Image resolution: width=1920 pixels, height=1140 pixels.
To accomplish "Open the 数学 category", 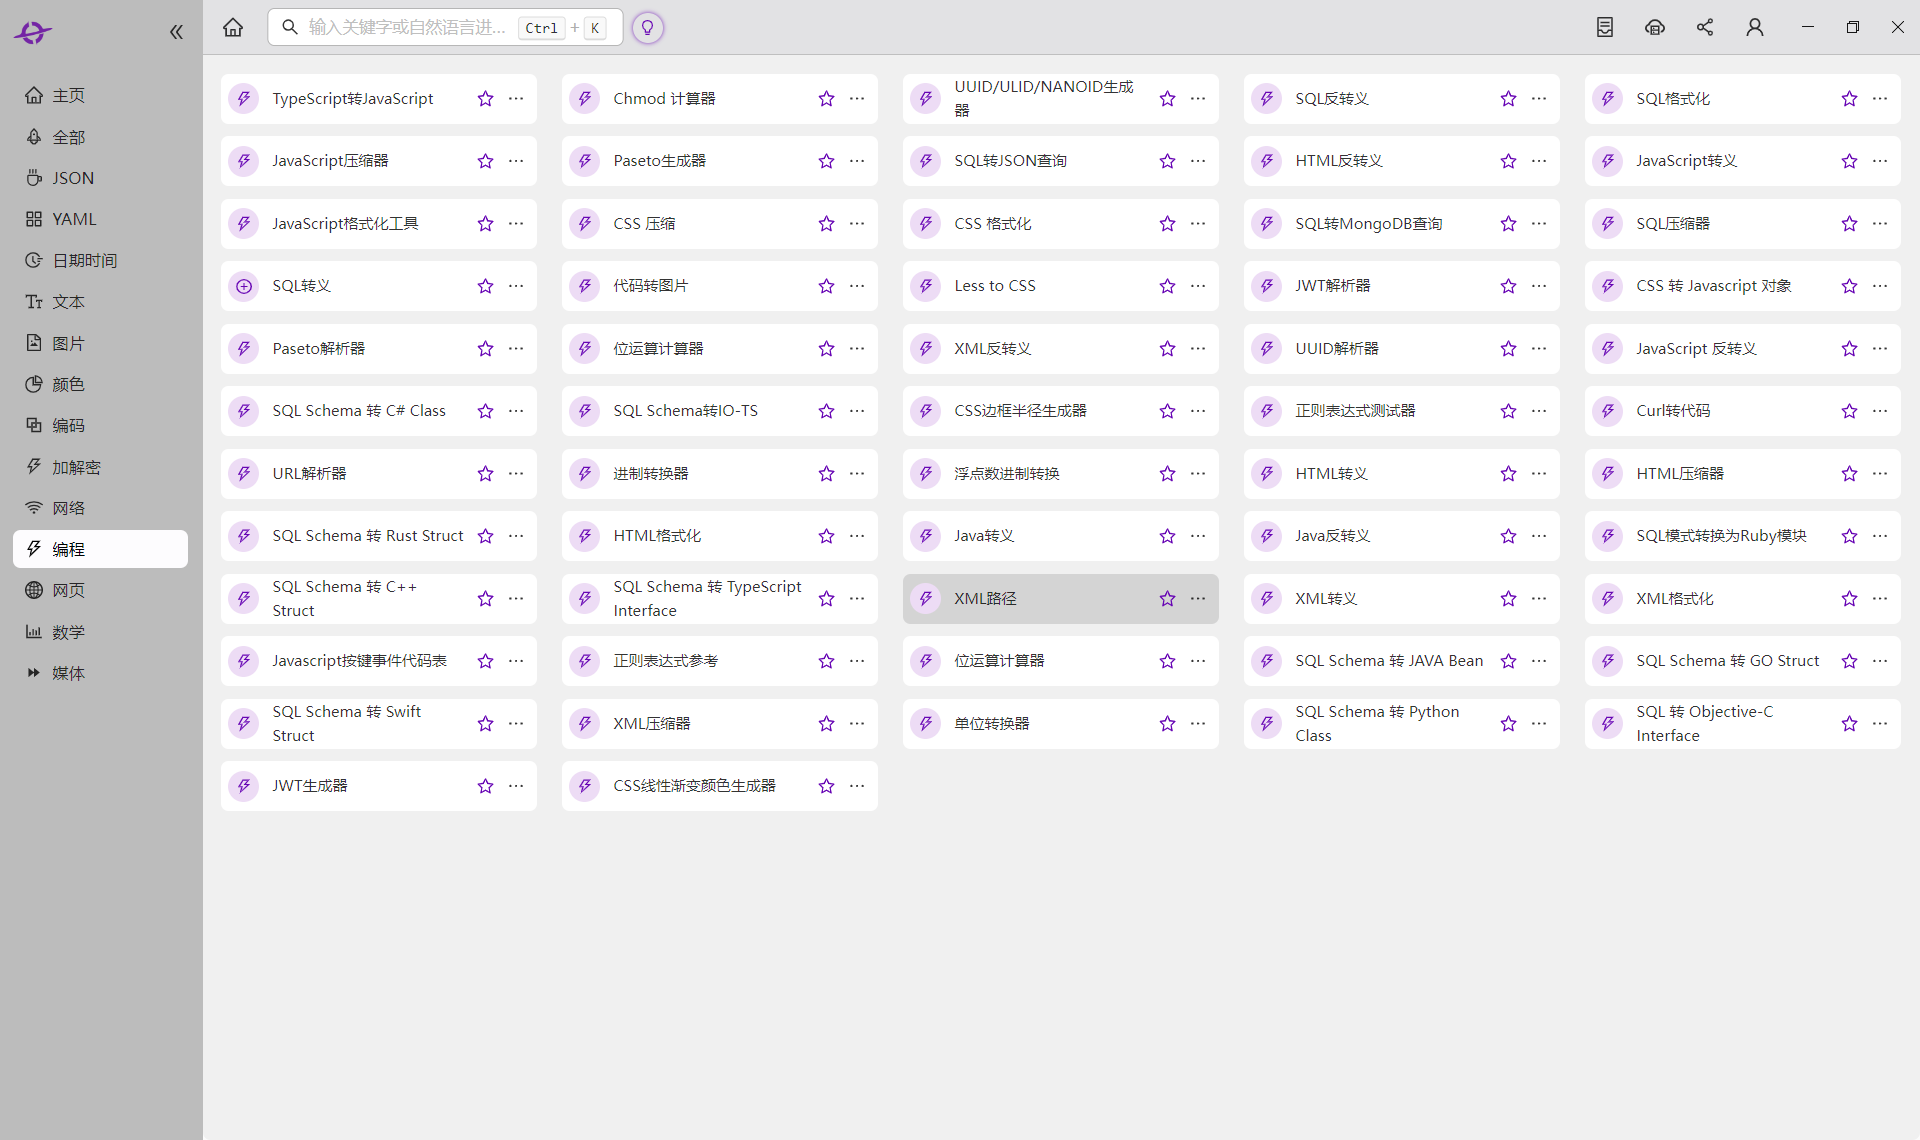I will [100, 632].
